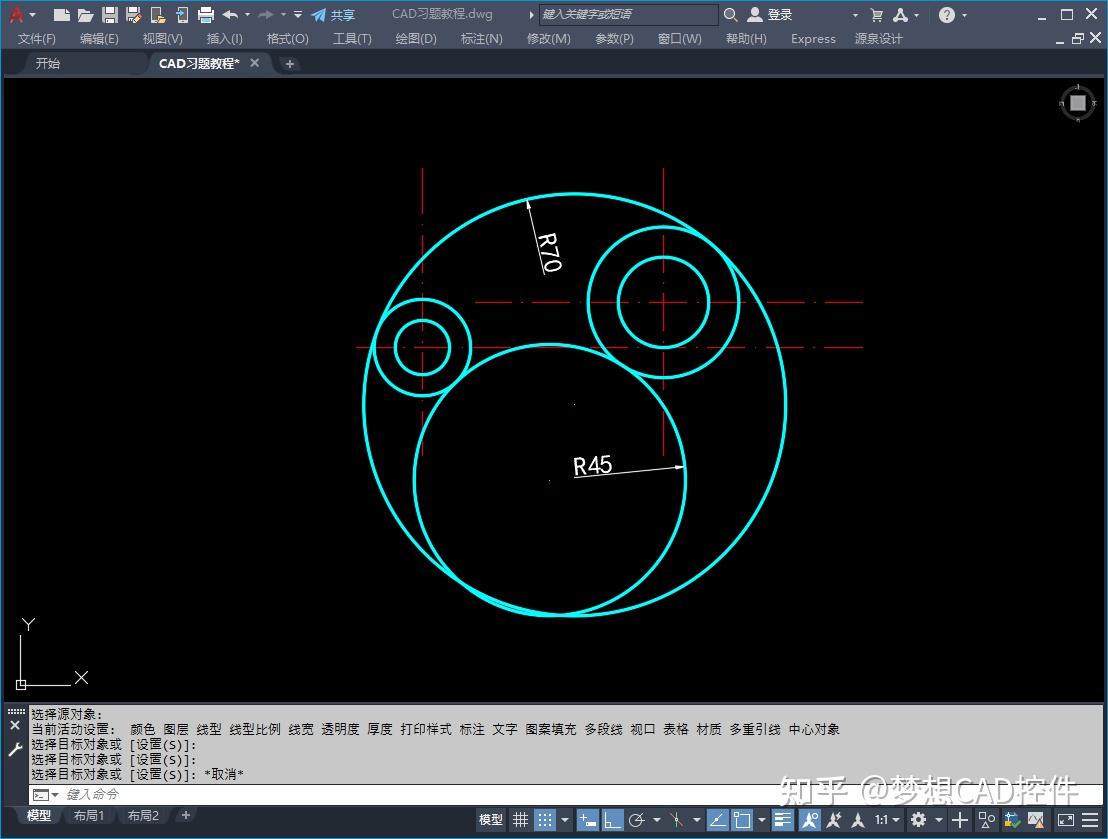Expand the Help question mark dropdown arrow
This screenshot has height=839, width=1108.
point(965,15)
